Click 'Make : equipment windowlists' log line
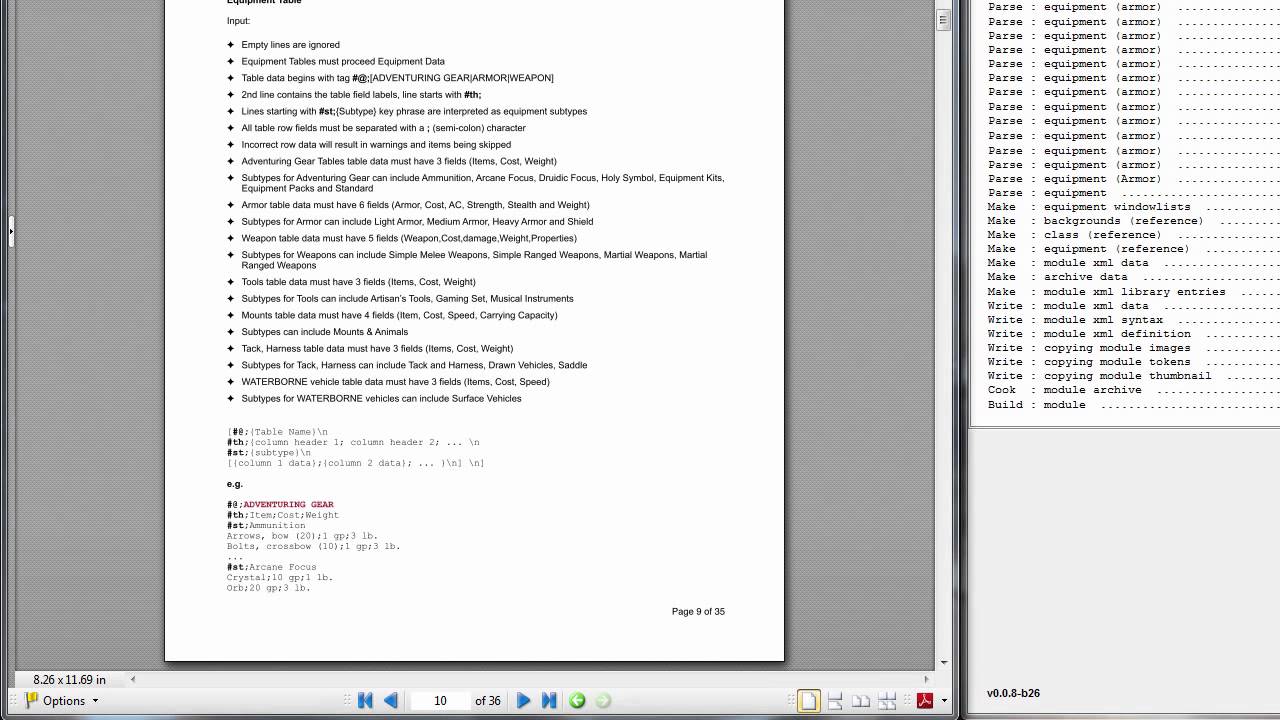 1089,207
